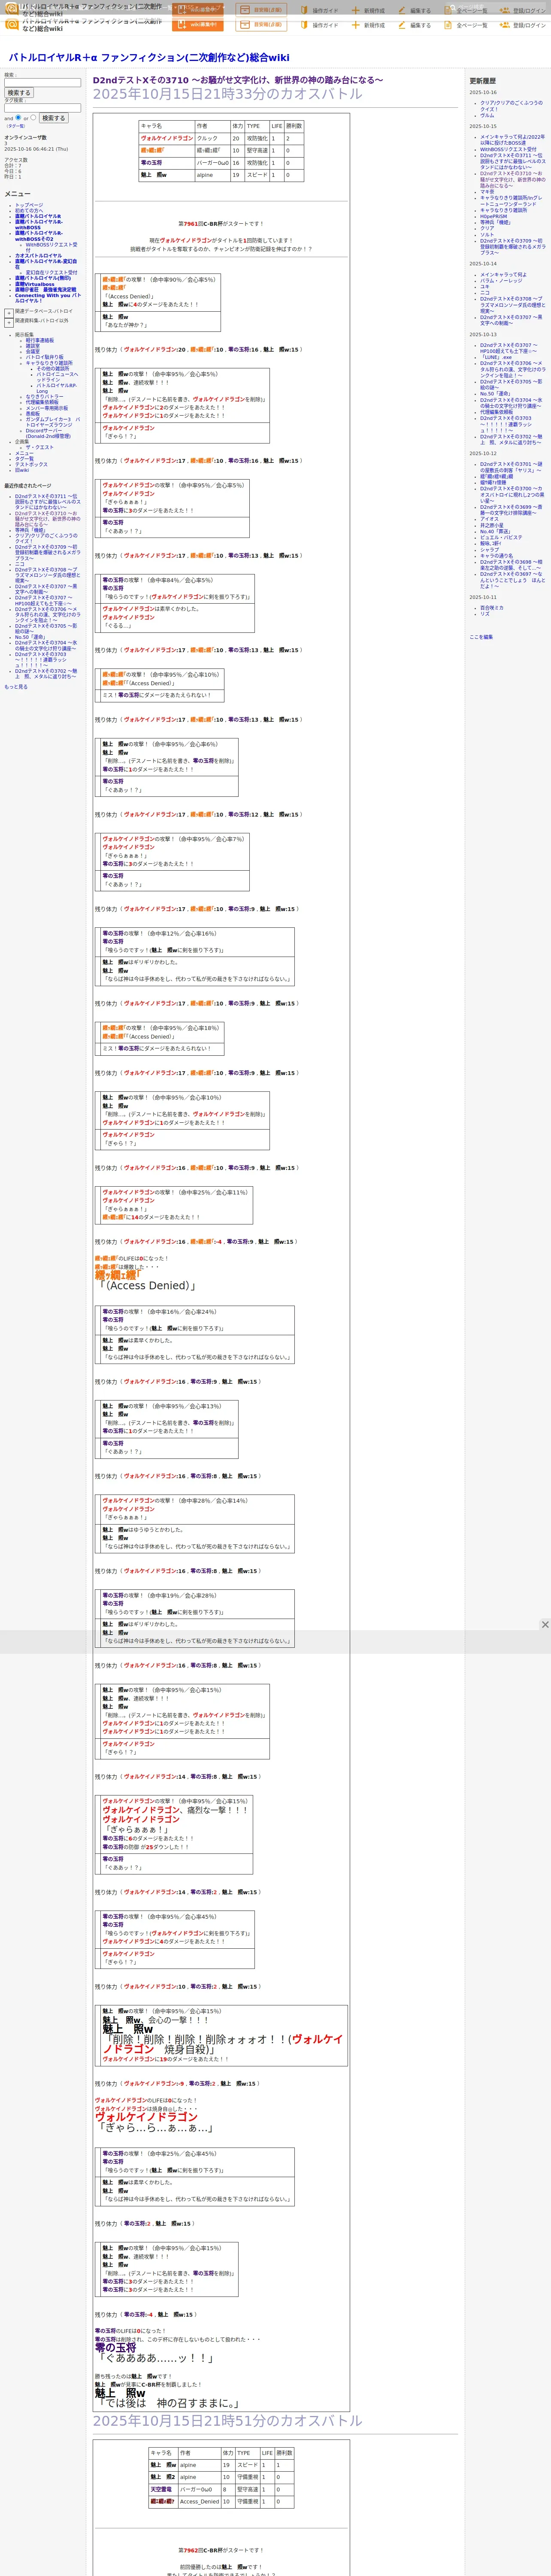Viewport: 551px width, 2576px height.
Task: Open 旧wiki sidebar link
Action: [x=22, y=470]
